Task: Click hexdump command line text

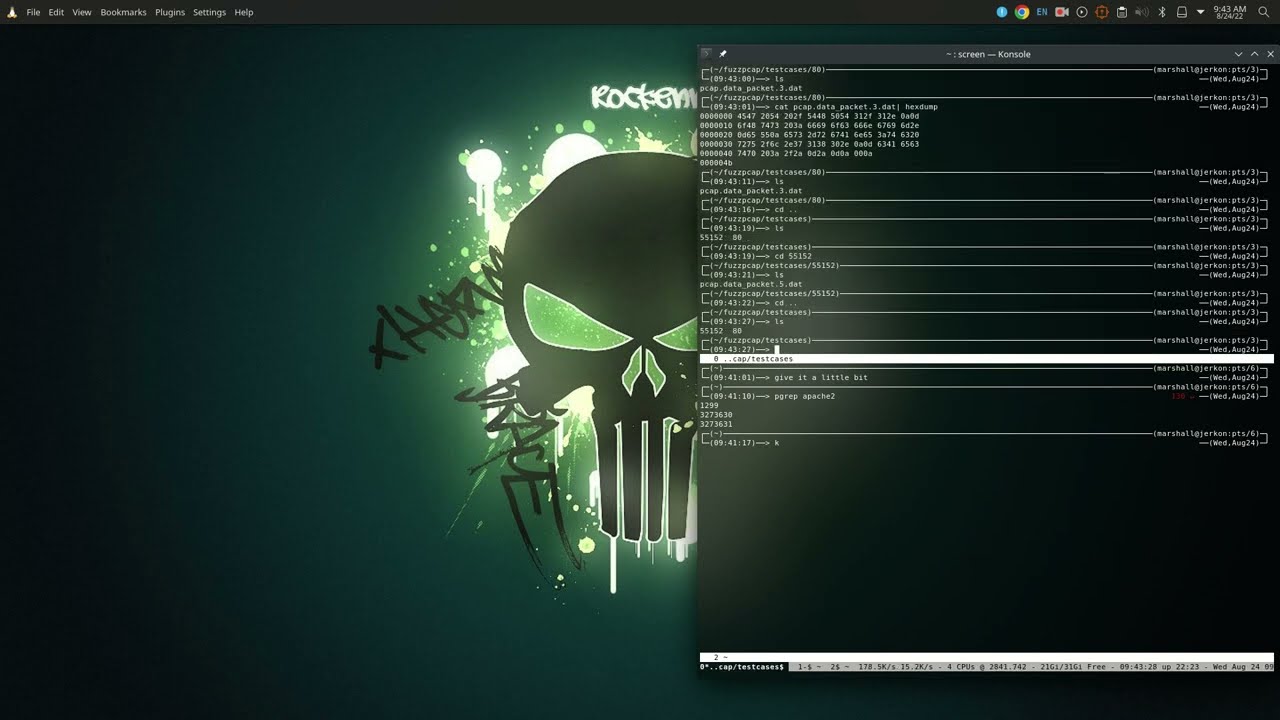Action: coord(856,106)
